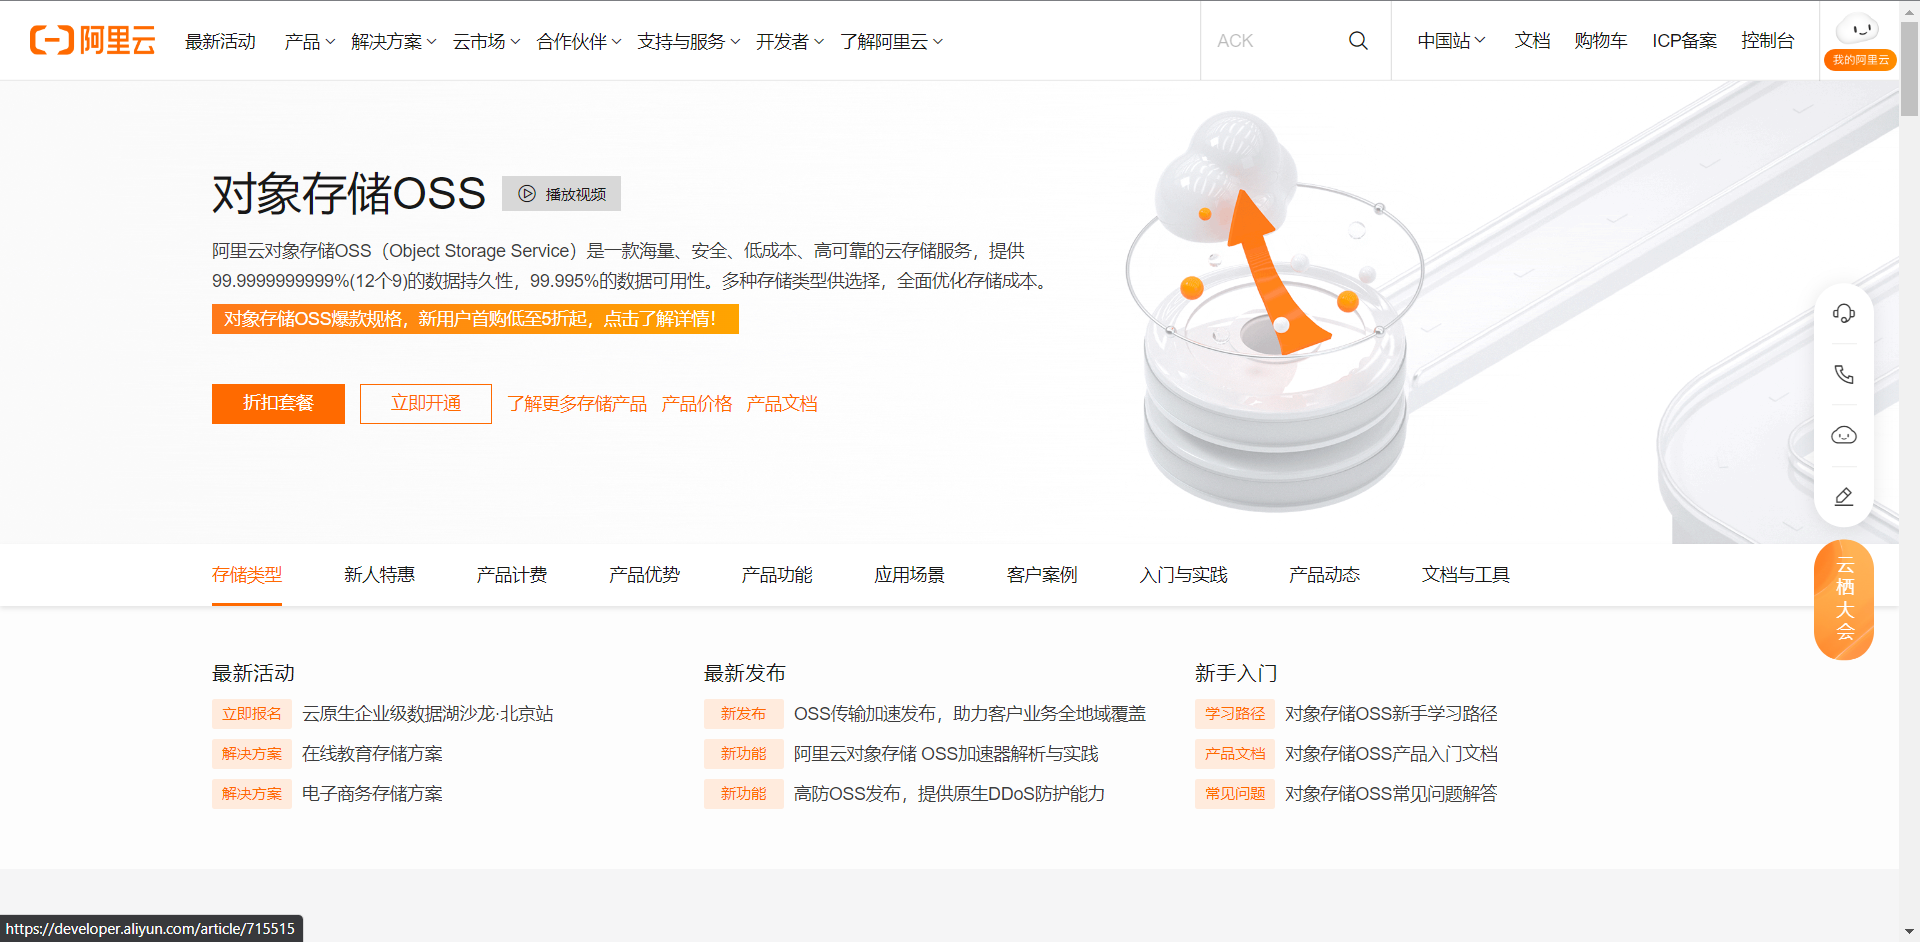Click the search magnifier icon
The image size is (1920, 942).
[x=1358, y=40]
